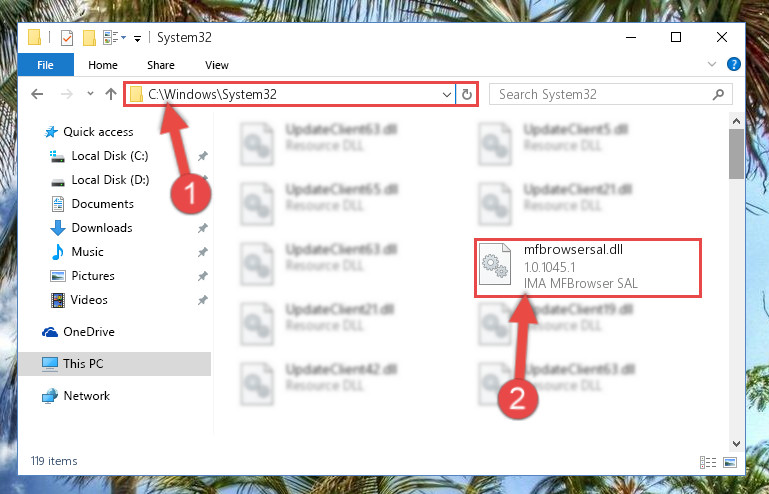Image resolution: width=769 pixels, height=494 pixels.
Task: Go up one folder level
Action: [111, 94]
